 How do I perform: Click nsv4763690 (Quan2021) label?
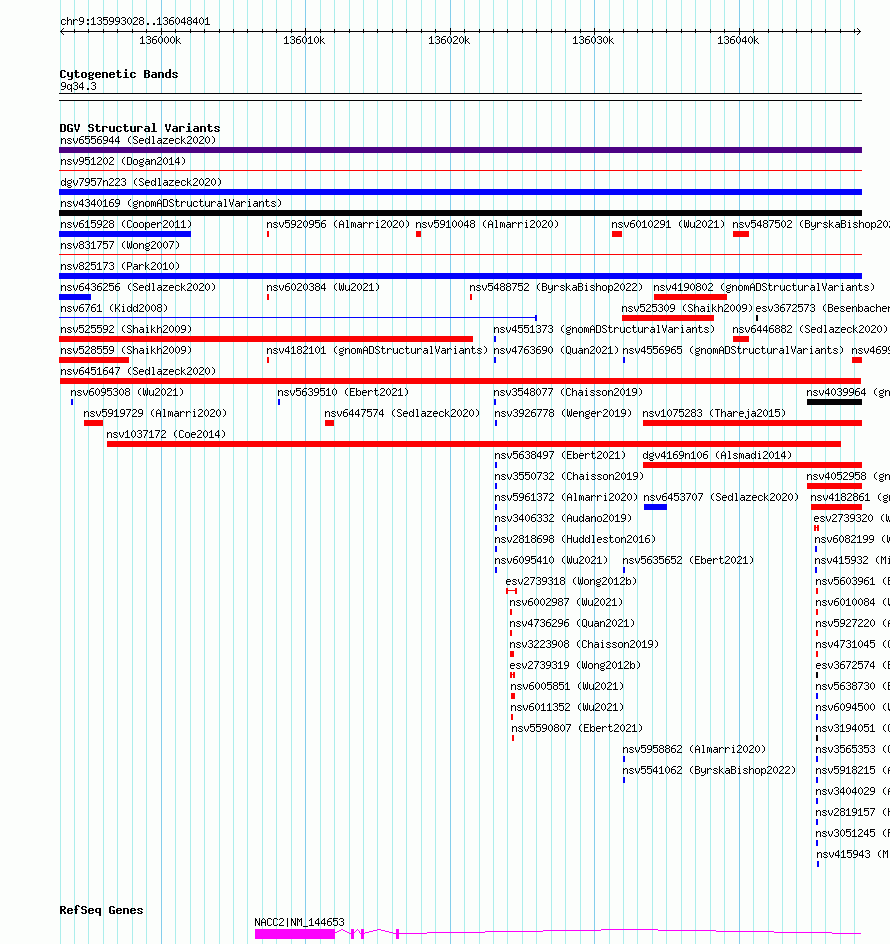(x=556, y=350)
